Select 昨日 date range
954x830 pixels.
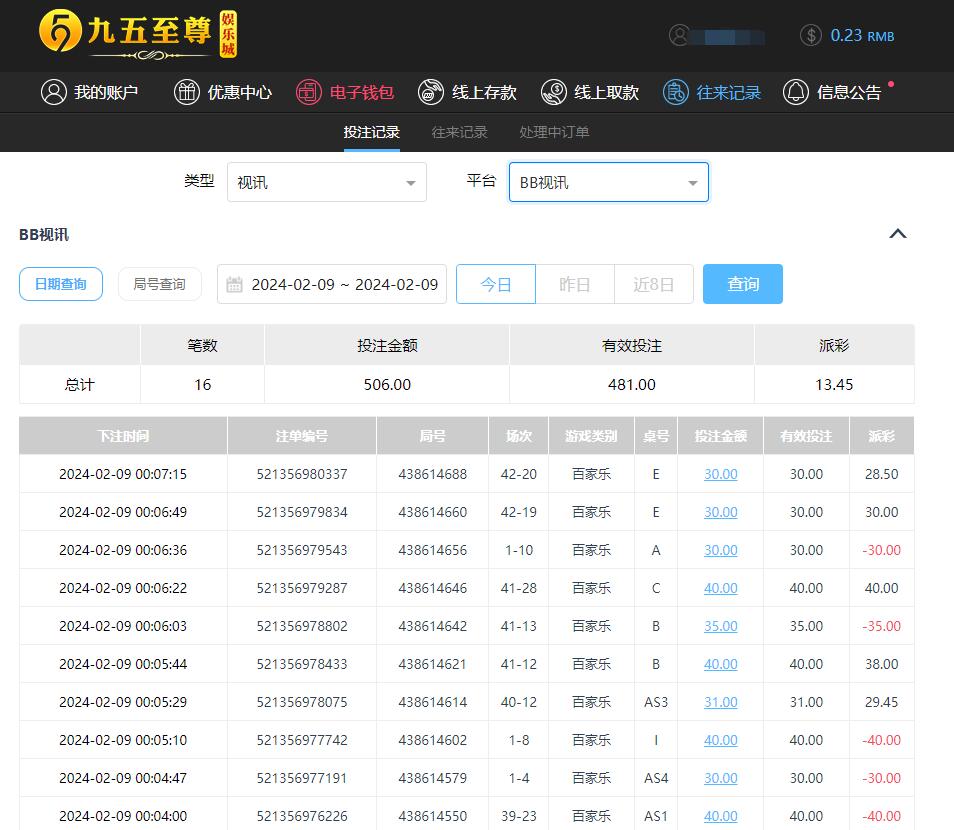tap(575, 284)
